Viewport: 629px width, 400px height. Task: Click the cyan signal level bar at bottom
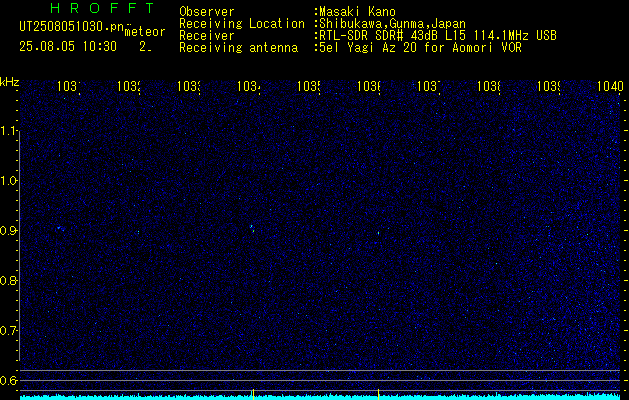pyautogui.click(x=320, y=397)
